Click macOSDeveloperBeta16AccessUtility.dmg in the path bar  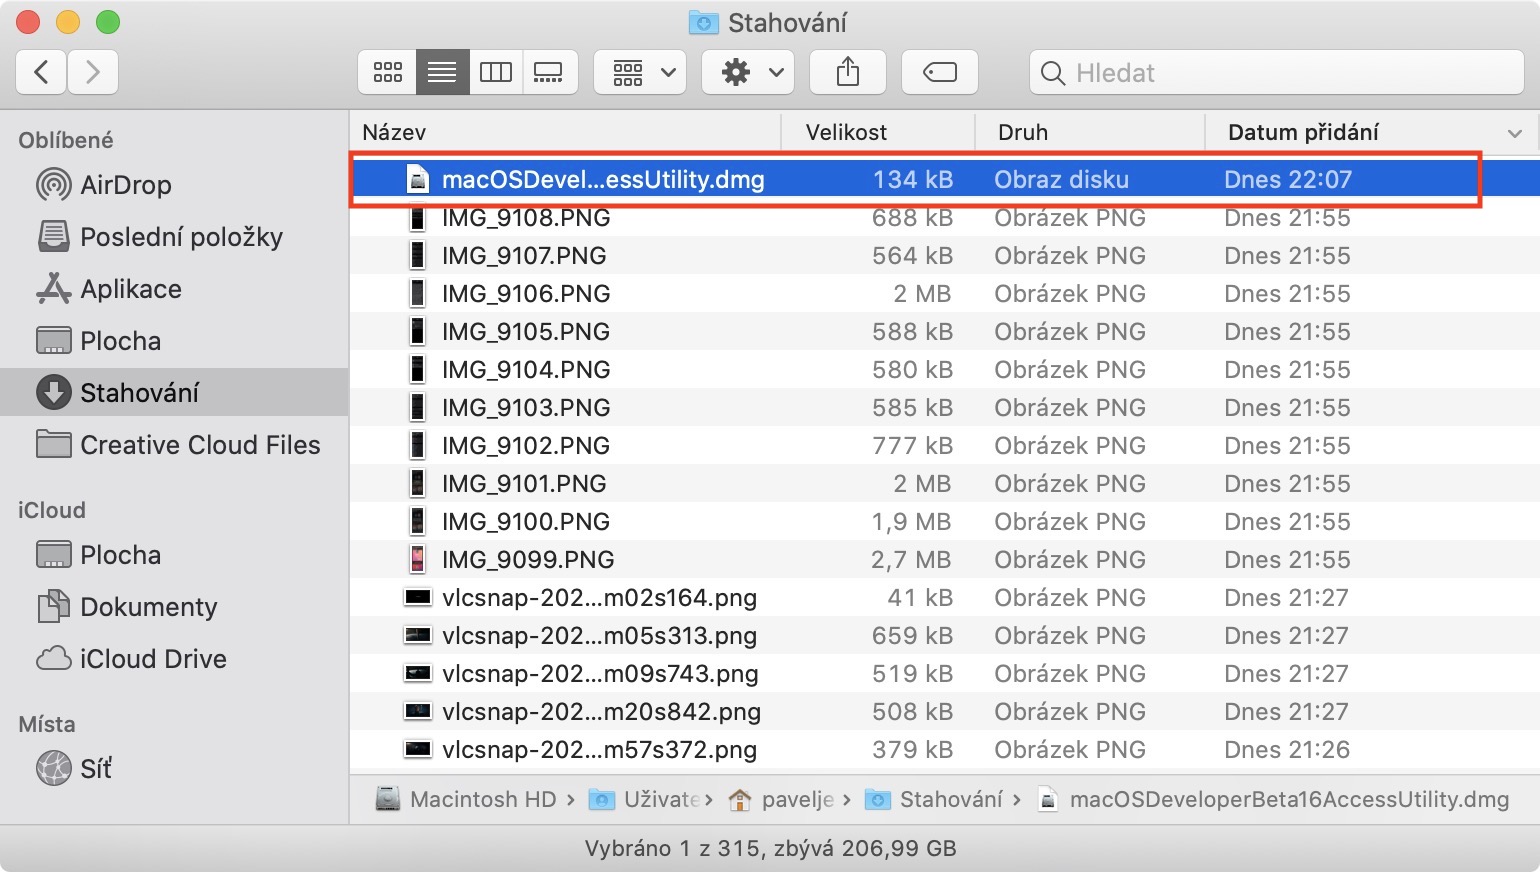pyautogui.click(x=1273, y=799)
